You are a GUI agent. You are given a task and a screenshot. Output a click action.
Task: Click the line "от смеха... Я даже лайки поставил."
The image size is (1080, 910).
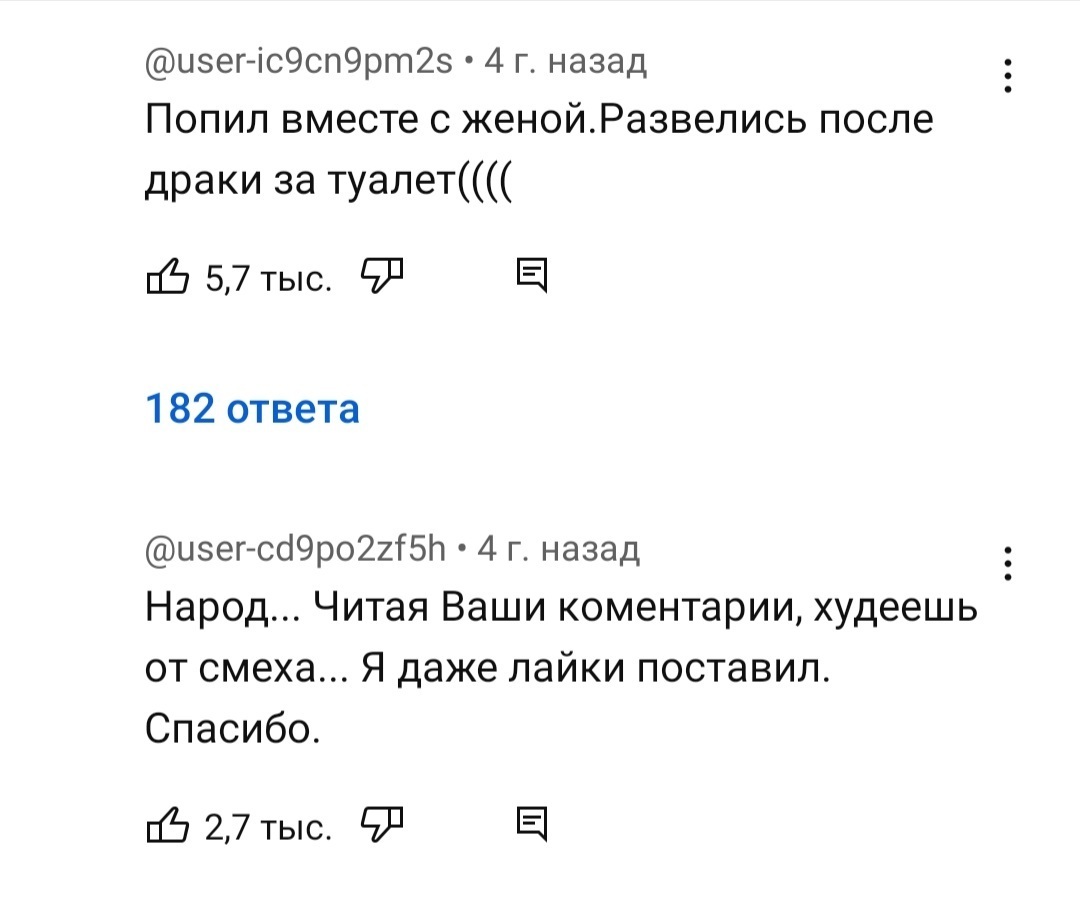(488, 667)
